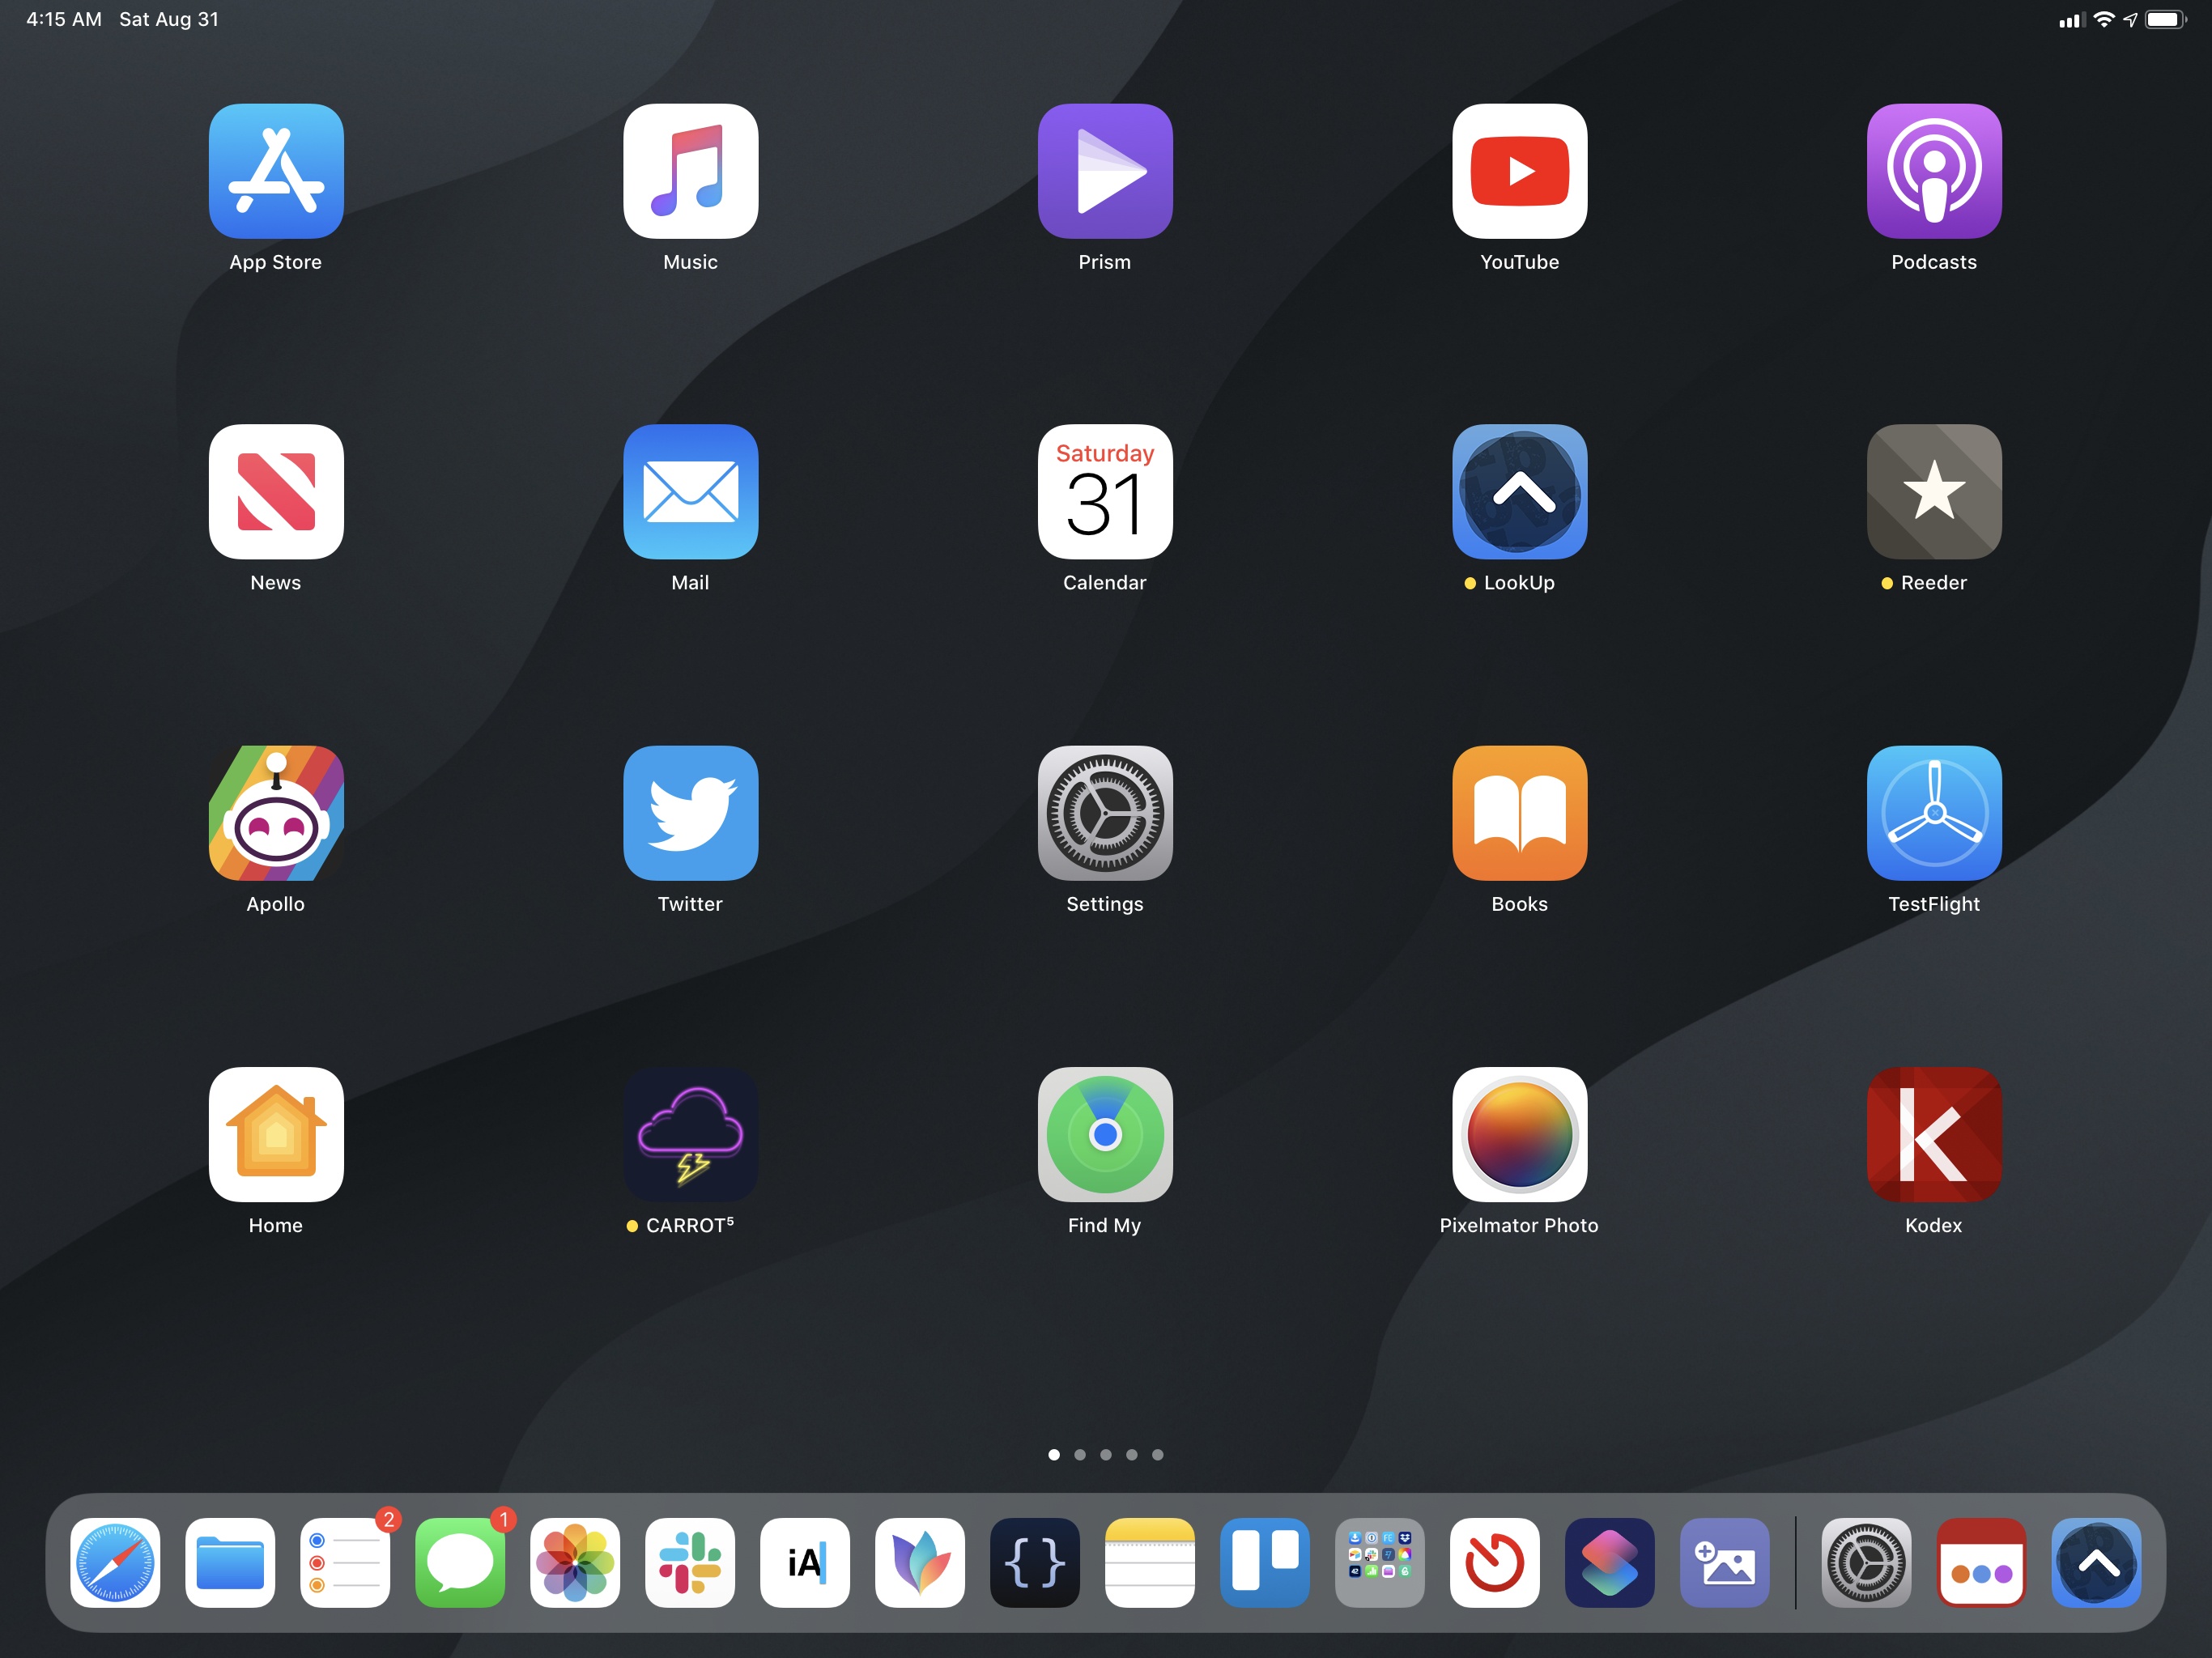This screenshot has width=2212, height=1658.
Task: Open the Mail app
Action: click(x=691, y=492)
